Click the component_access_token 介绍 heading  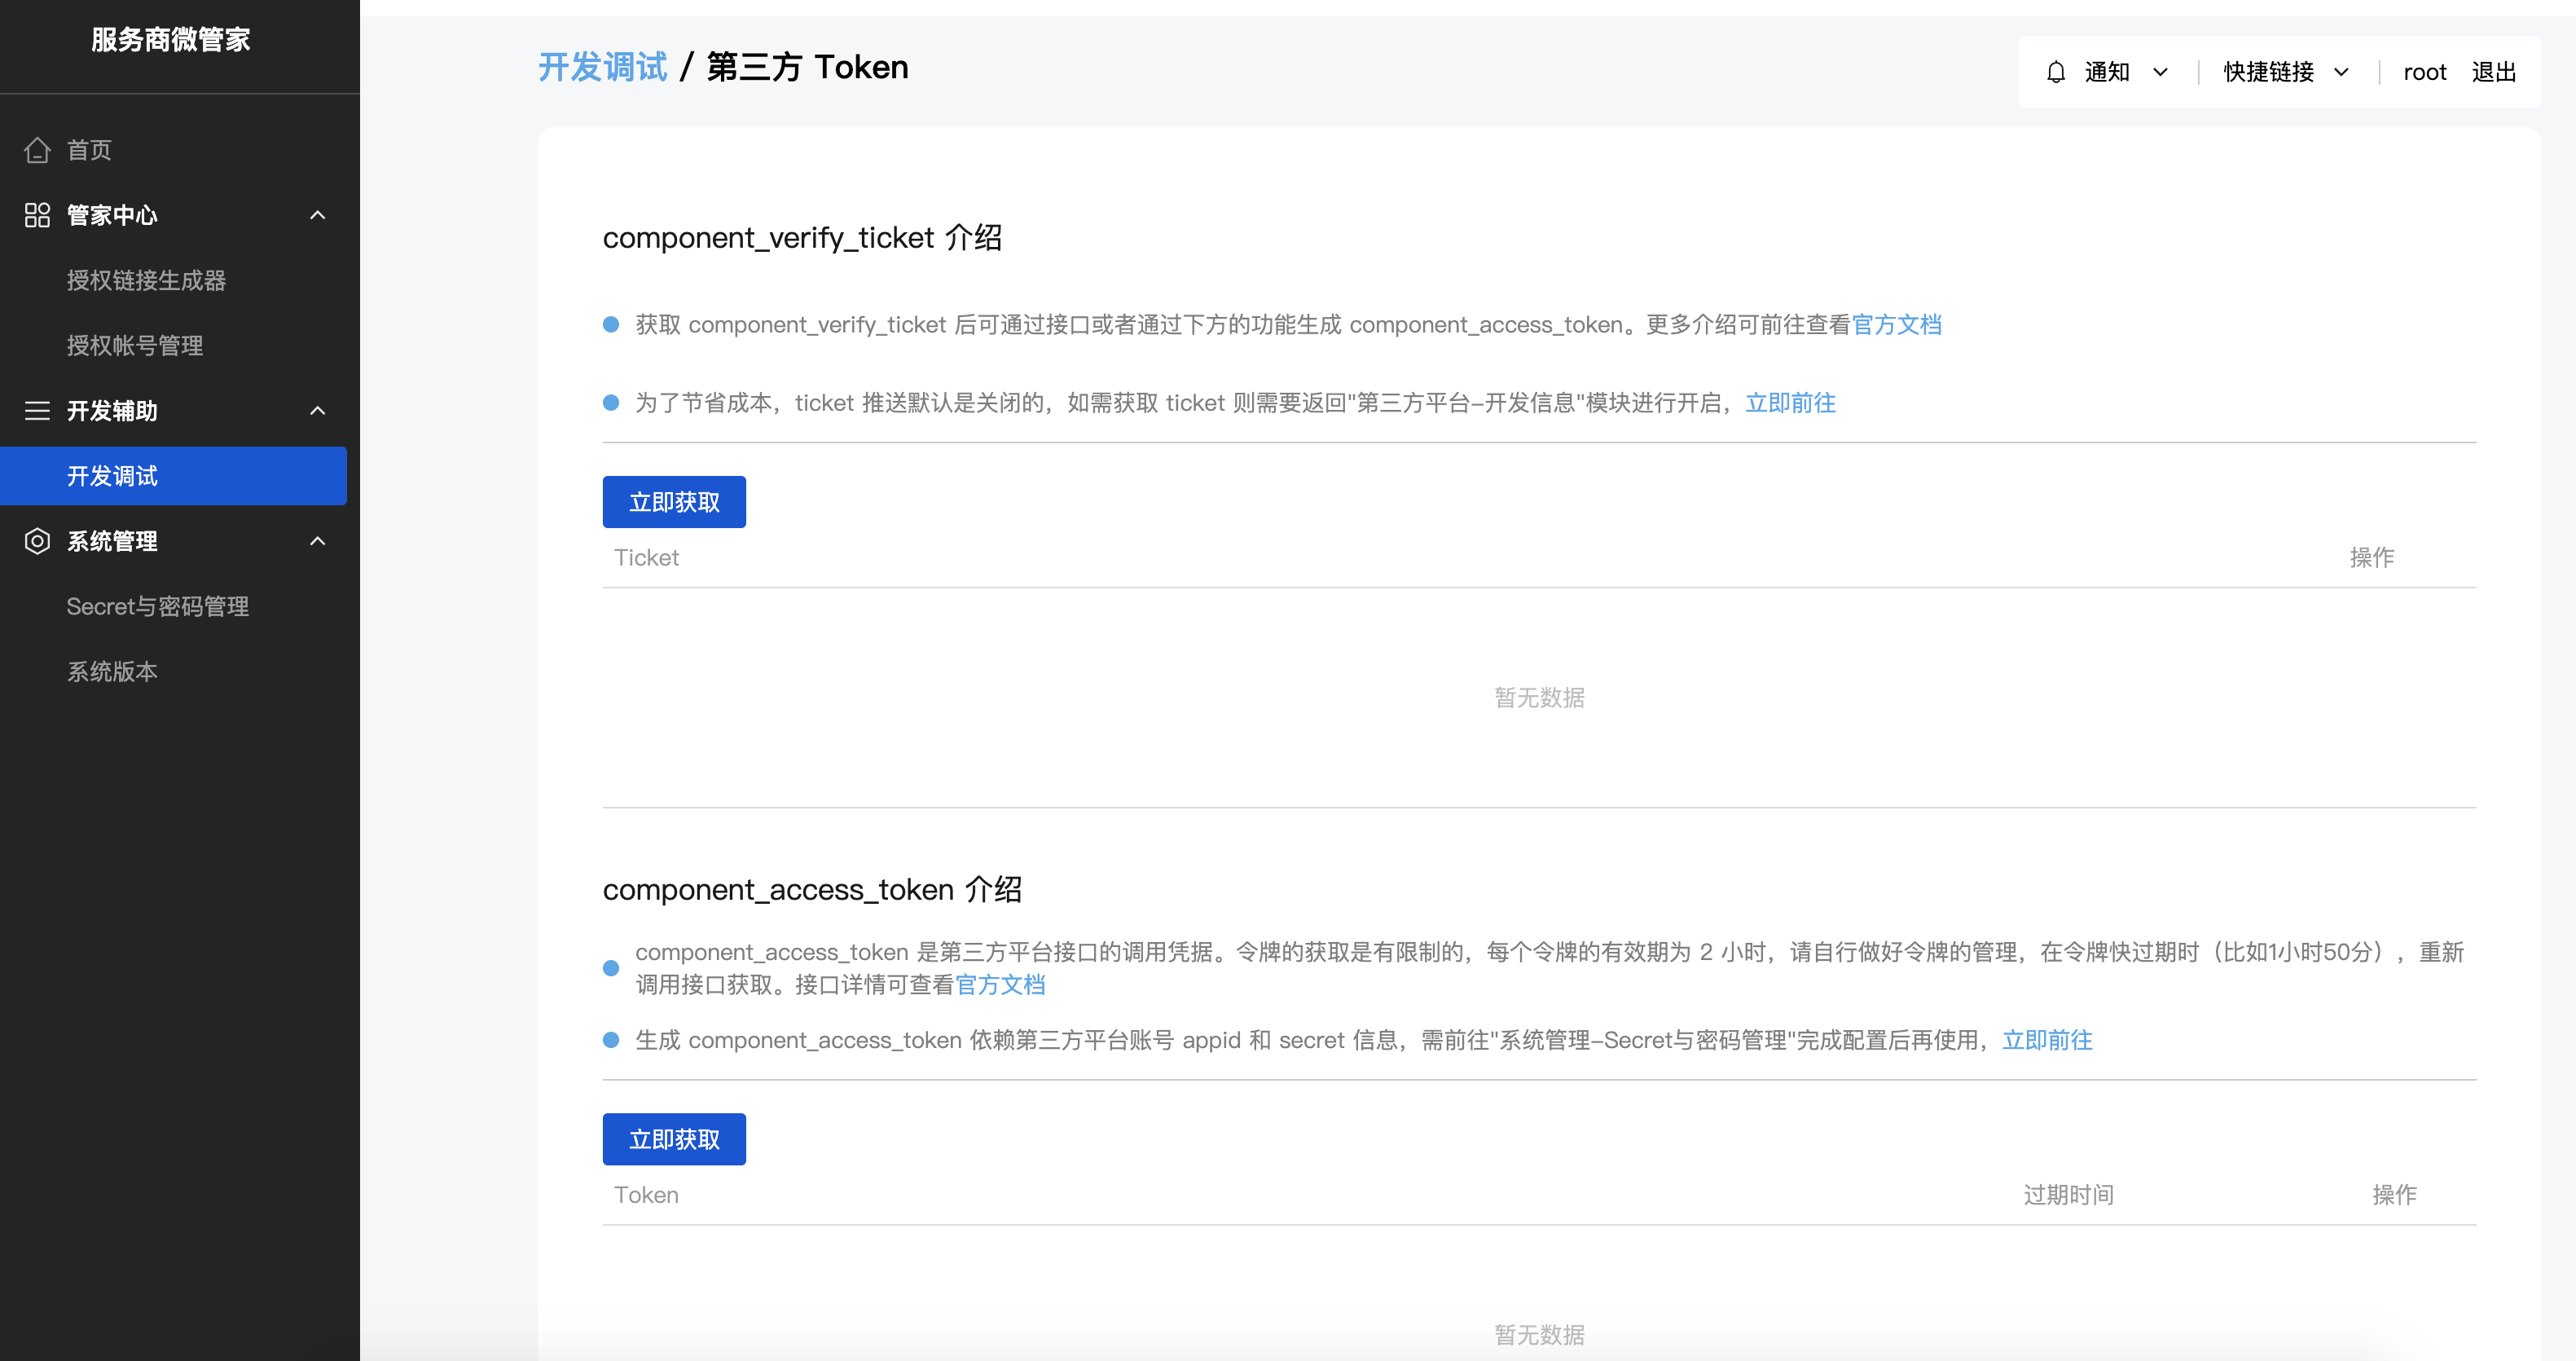pos(812,890)
